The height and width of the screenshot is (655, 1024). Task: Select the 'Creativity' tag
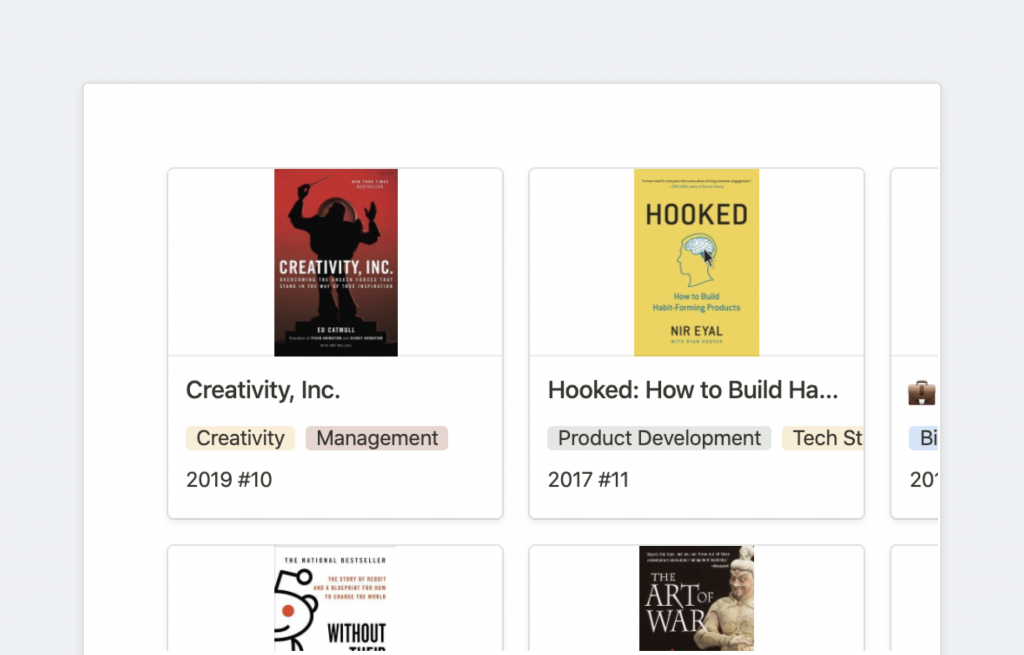point(240,438)
